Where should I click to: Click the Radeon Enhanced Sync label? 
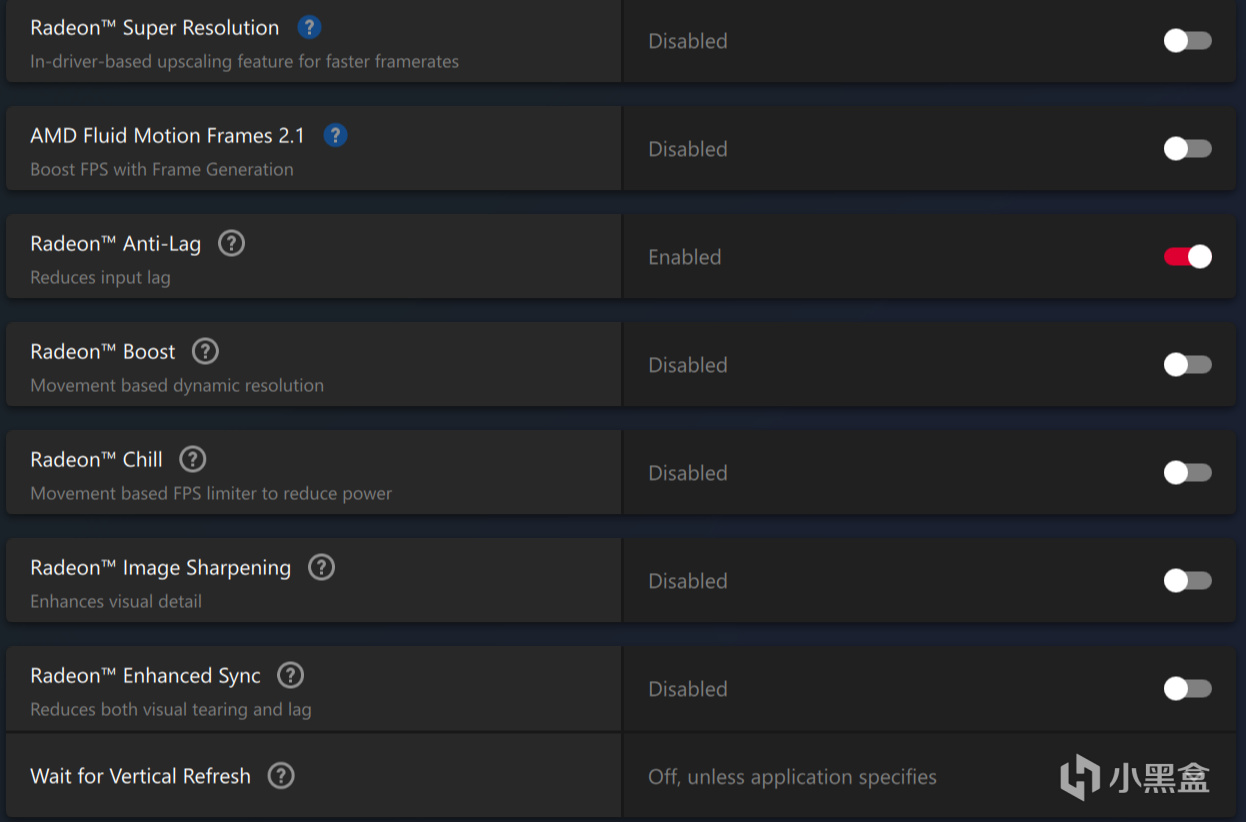pos(145,676)
